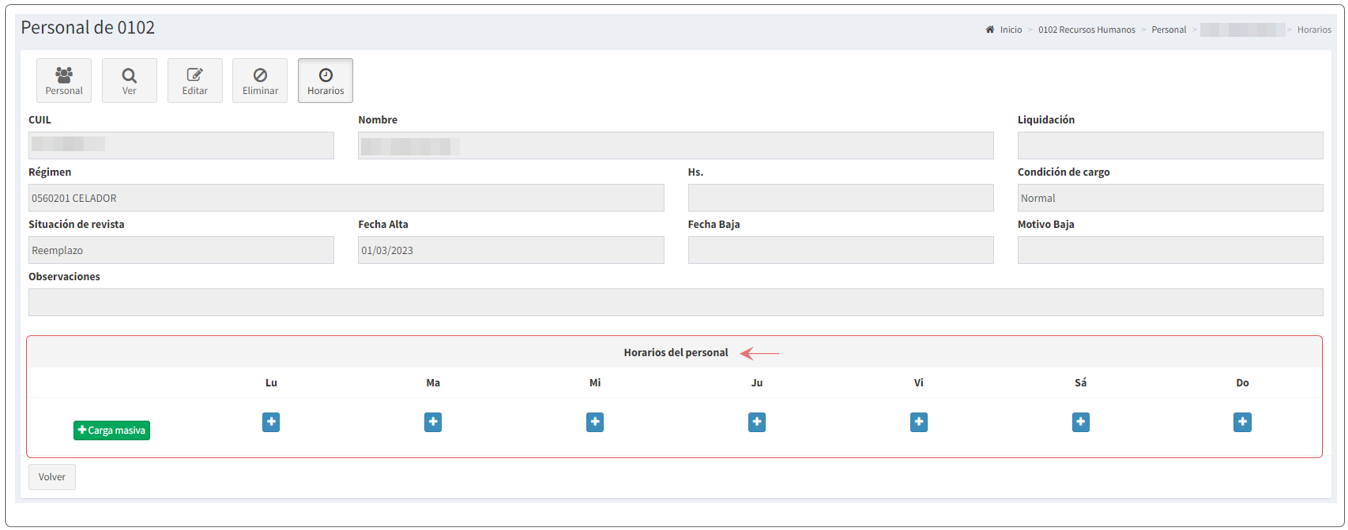Image resolution: width=1348 pixels, height=530 pixels.
Task: Add a schedule under the Ju column
Action: point(757,423)
